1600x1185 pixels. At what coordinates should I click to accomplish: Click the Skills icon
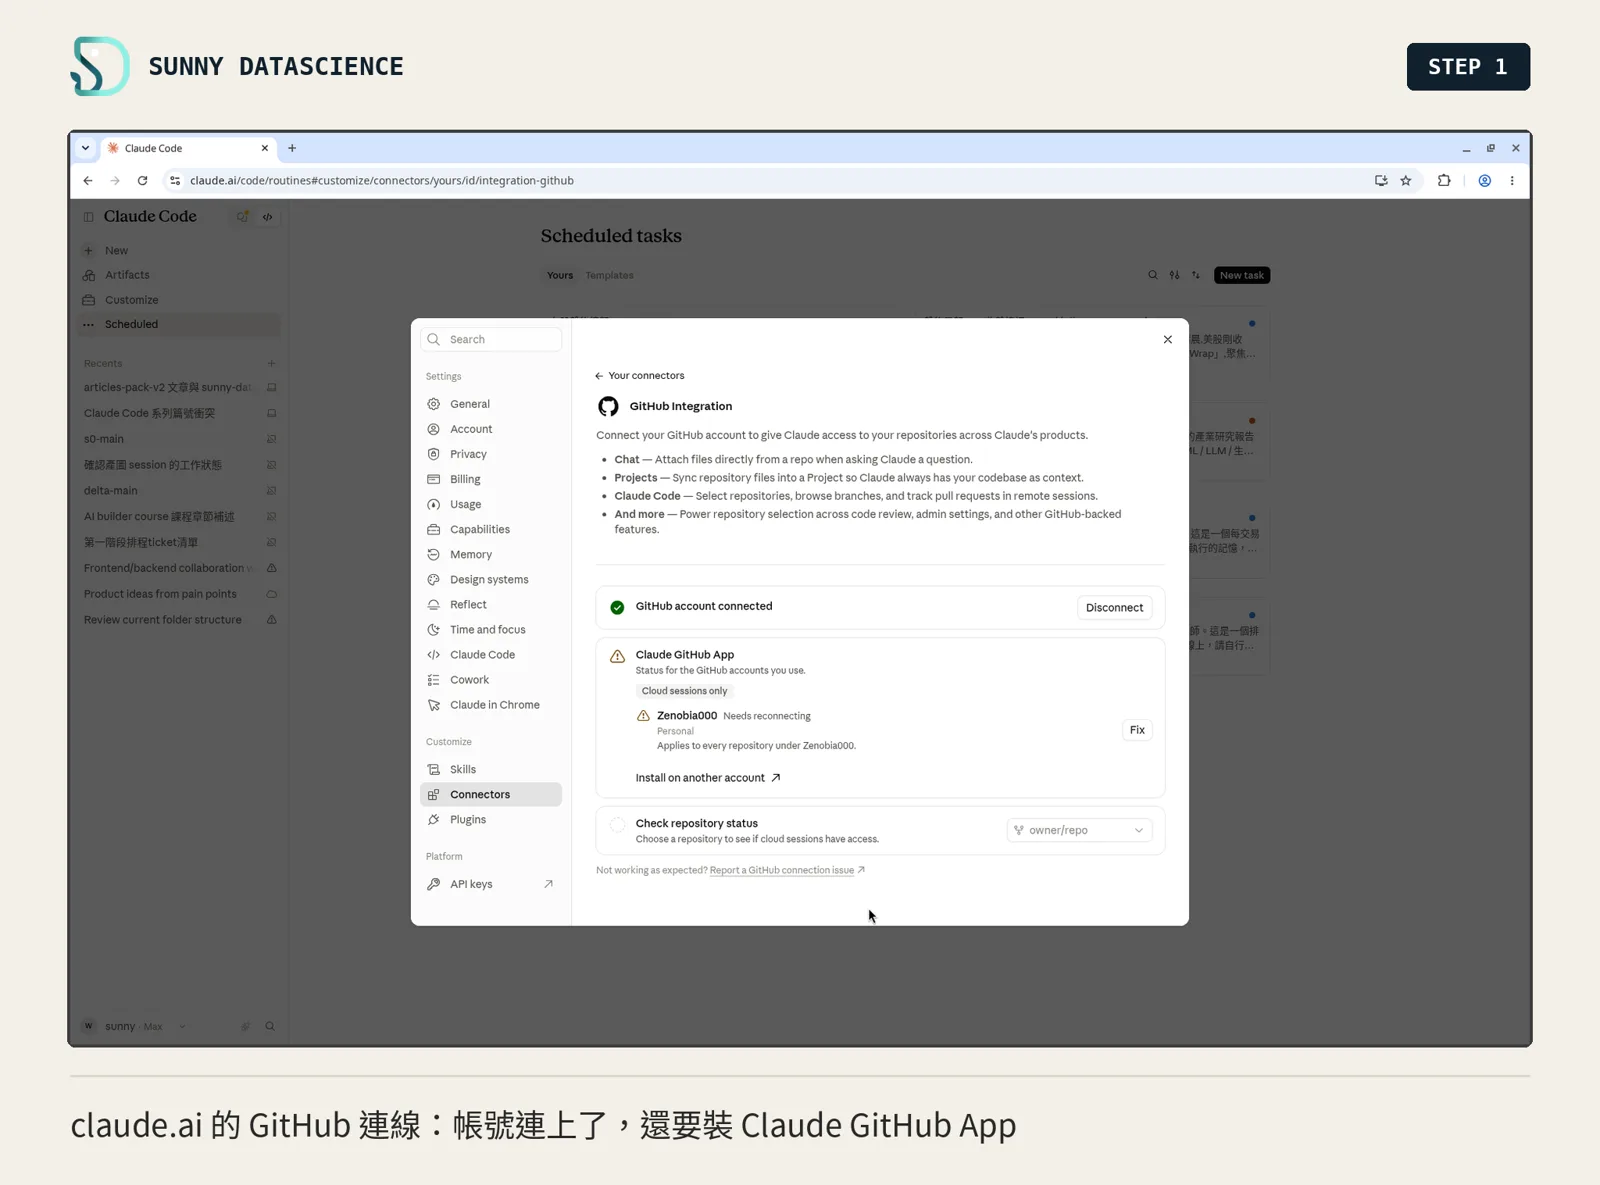tap(434, 769)
